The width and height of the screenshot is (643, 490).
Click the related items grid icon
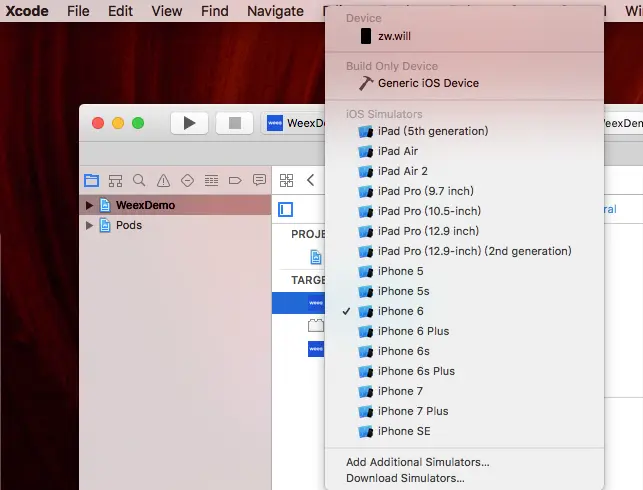(286, 180)
